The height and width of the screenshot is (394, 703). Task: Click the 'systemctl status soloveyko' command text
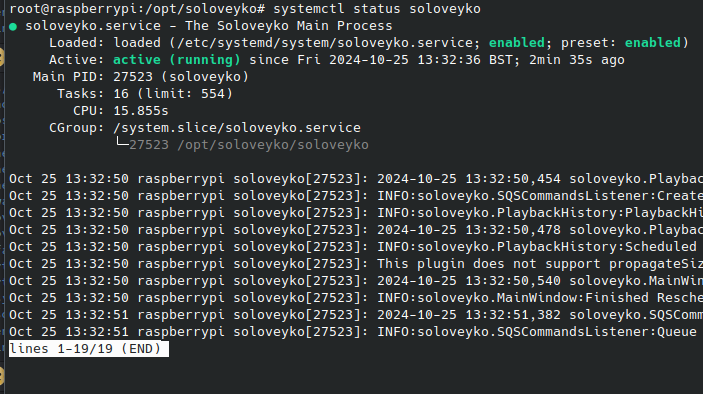(x=377, y=9)
